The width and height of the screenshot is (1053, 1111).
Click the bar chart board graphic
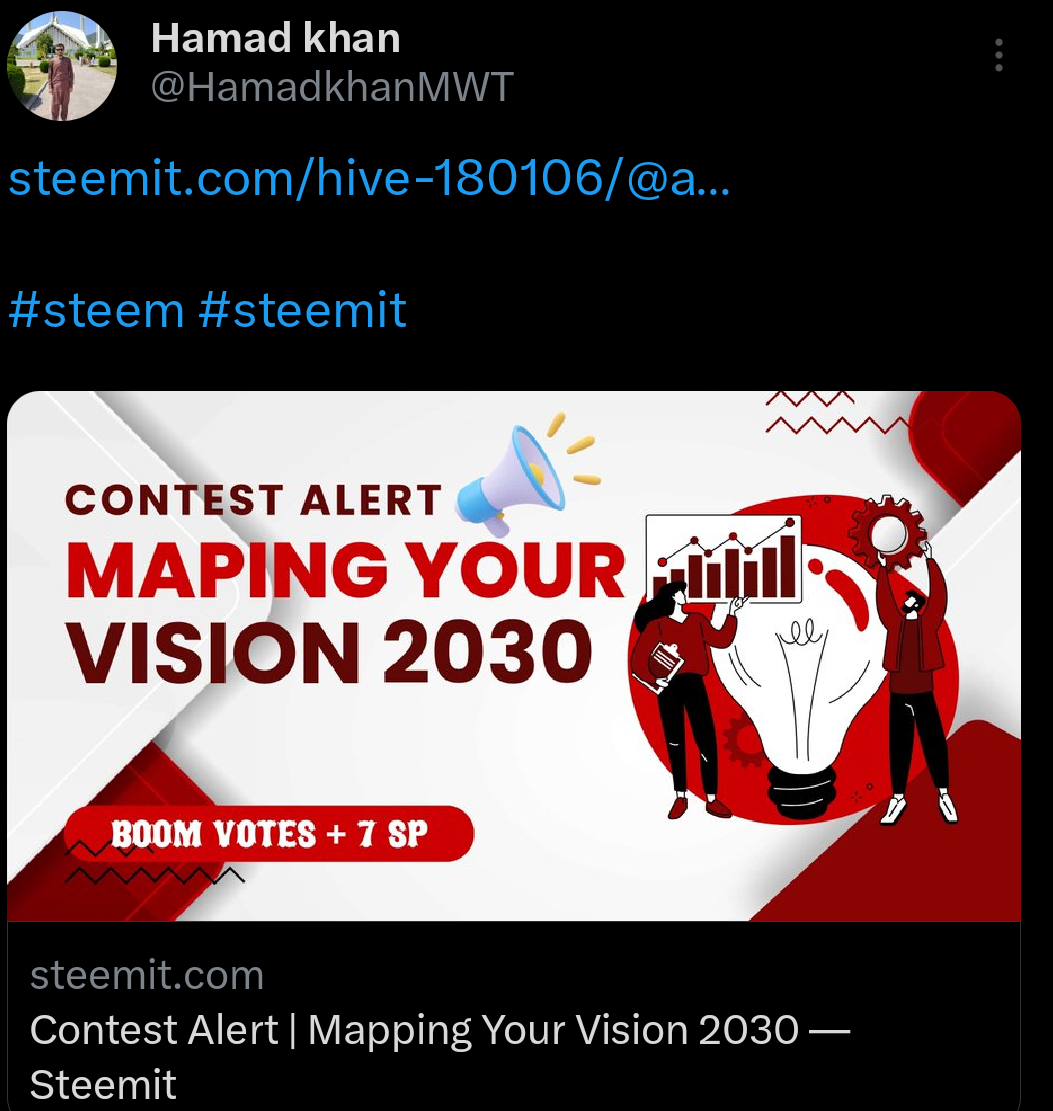[723, 559]
